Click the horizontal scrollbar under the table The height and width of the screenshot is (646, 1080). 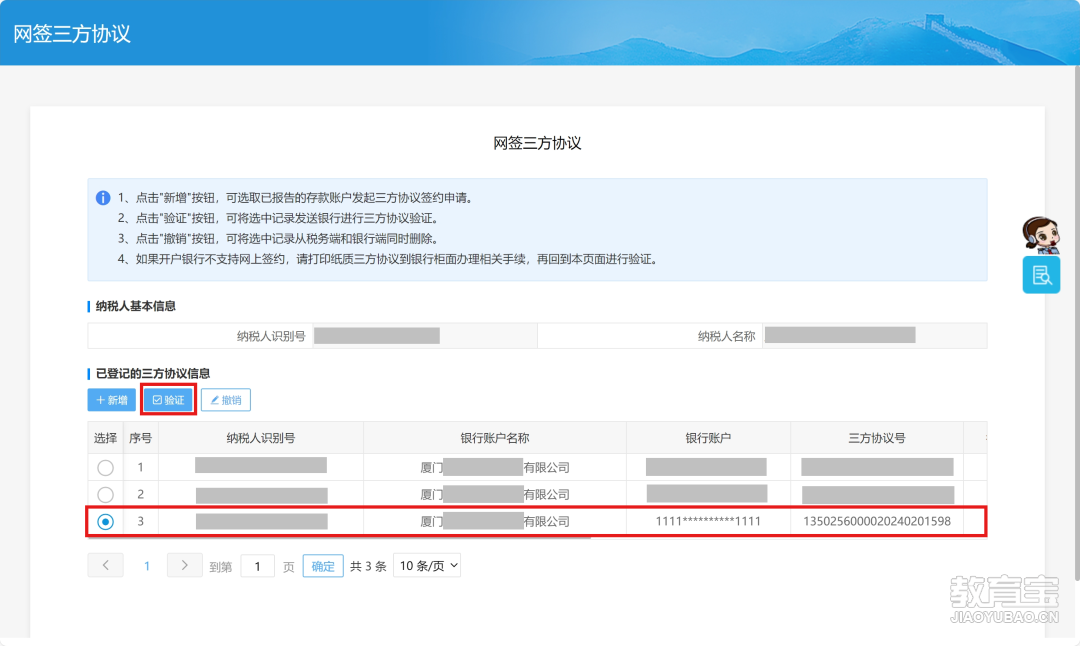(x=339, y=537)
